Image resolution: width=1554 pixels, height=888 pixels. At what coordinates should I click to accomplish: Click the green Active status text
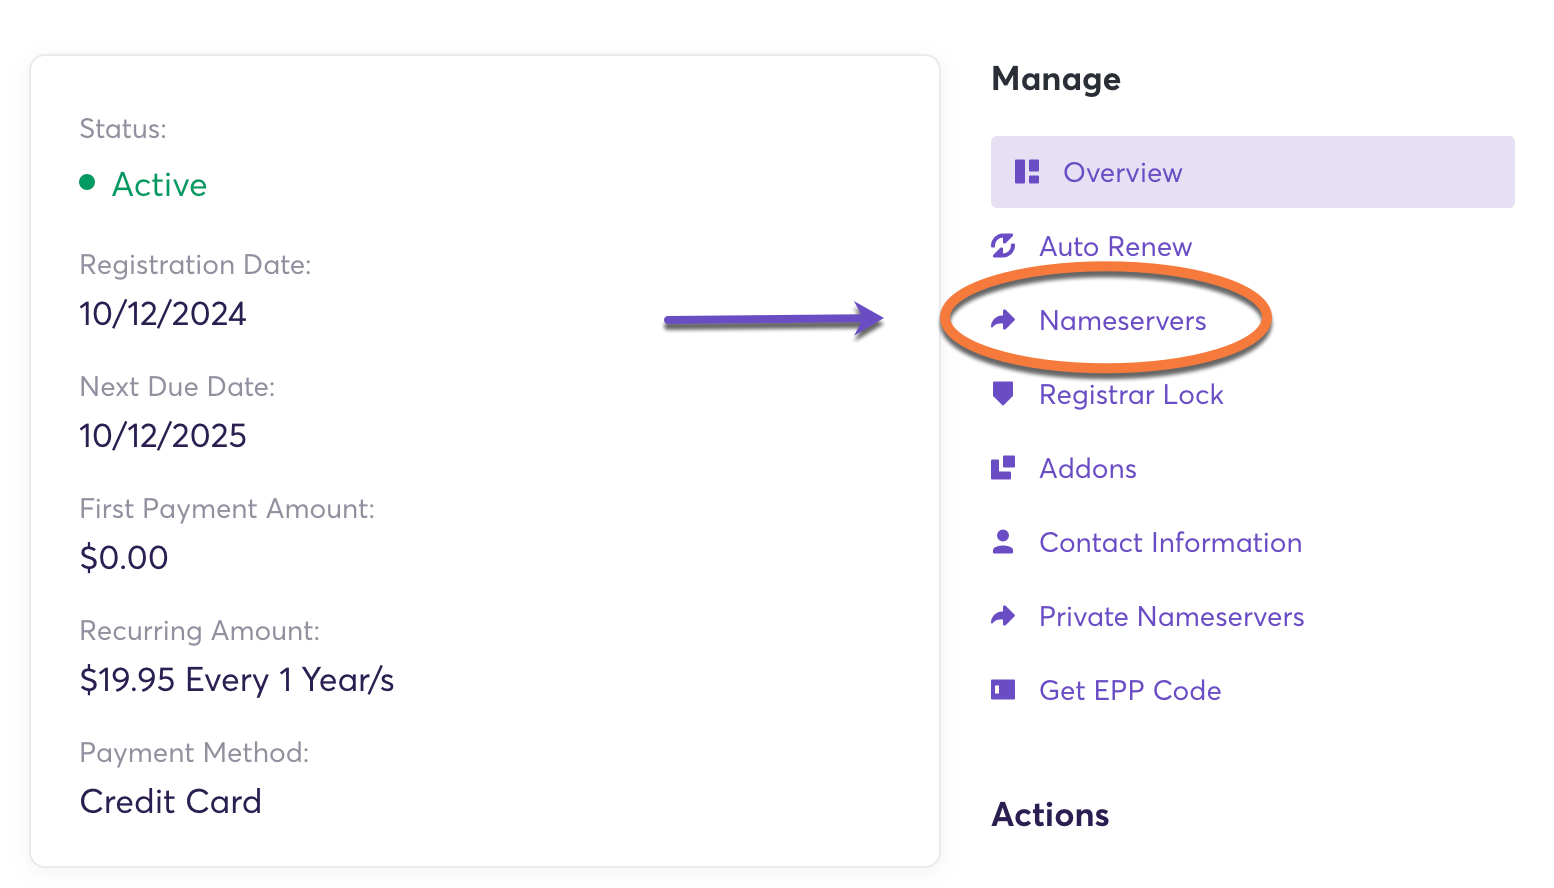coord(159,185)
